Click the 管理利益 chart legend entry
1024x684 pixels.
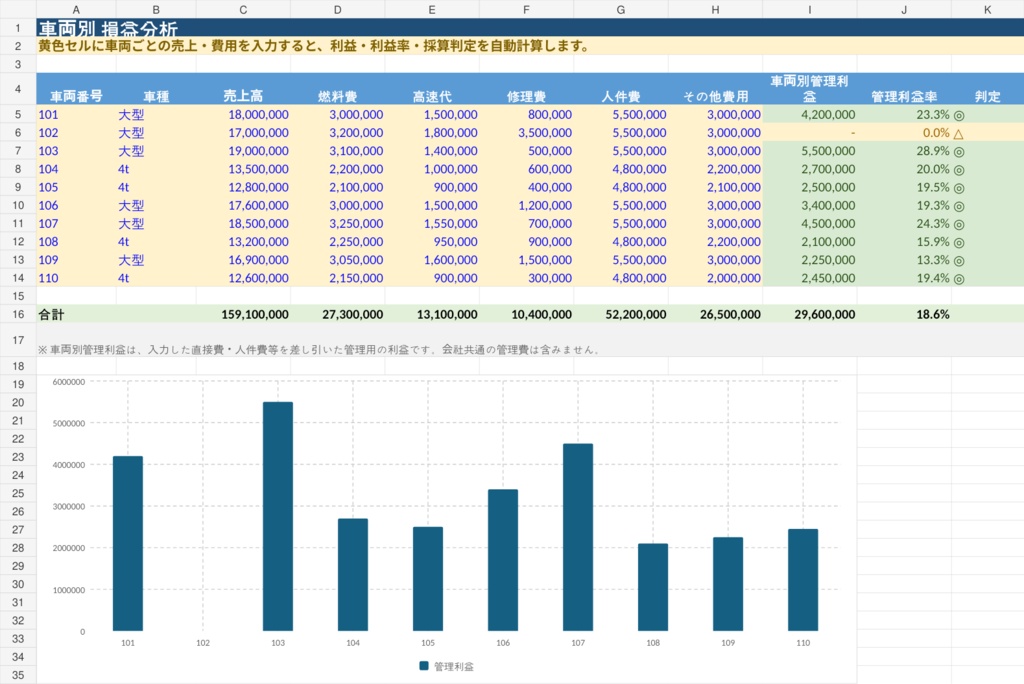click(x=447, y=666)
